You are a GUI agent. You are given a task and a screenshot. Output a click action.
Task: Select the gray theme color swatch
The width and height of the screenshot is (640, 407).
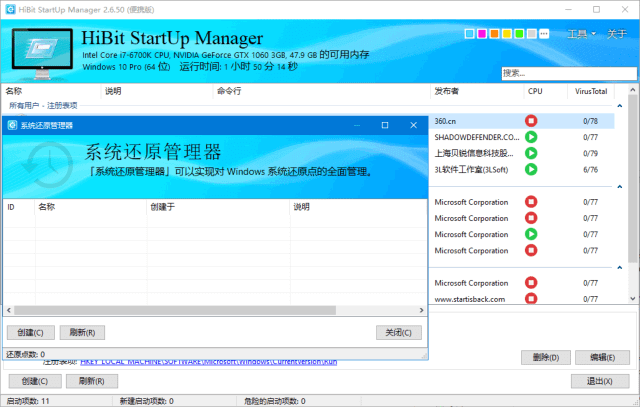pyautogui.click(x=532, y=34)
